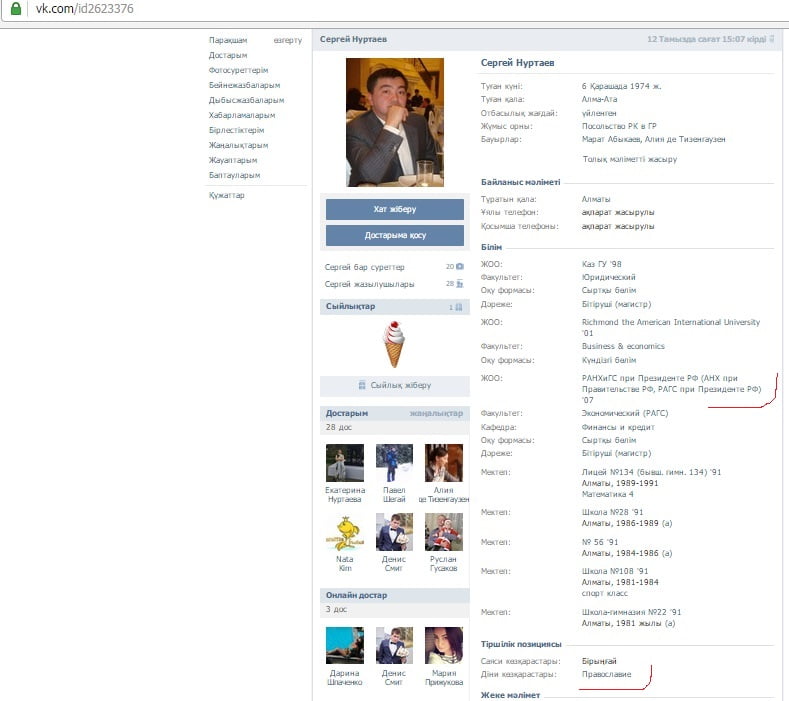Click the жаңалықтар link in friends header
The height and width of the screenshot is (701, 789).
[x=436, y=413]
